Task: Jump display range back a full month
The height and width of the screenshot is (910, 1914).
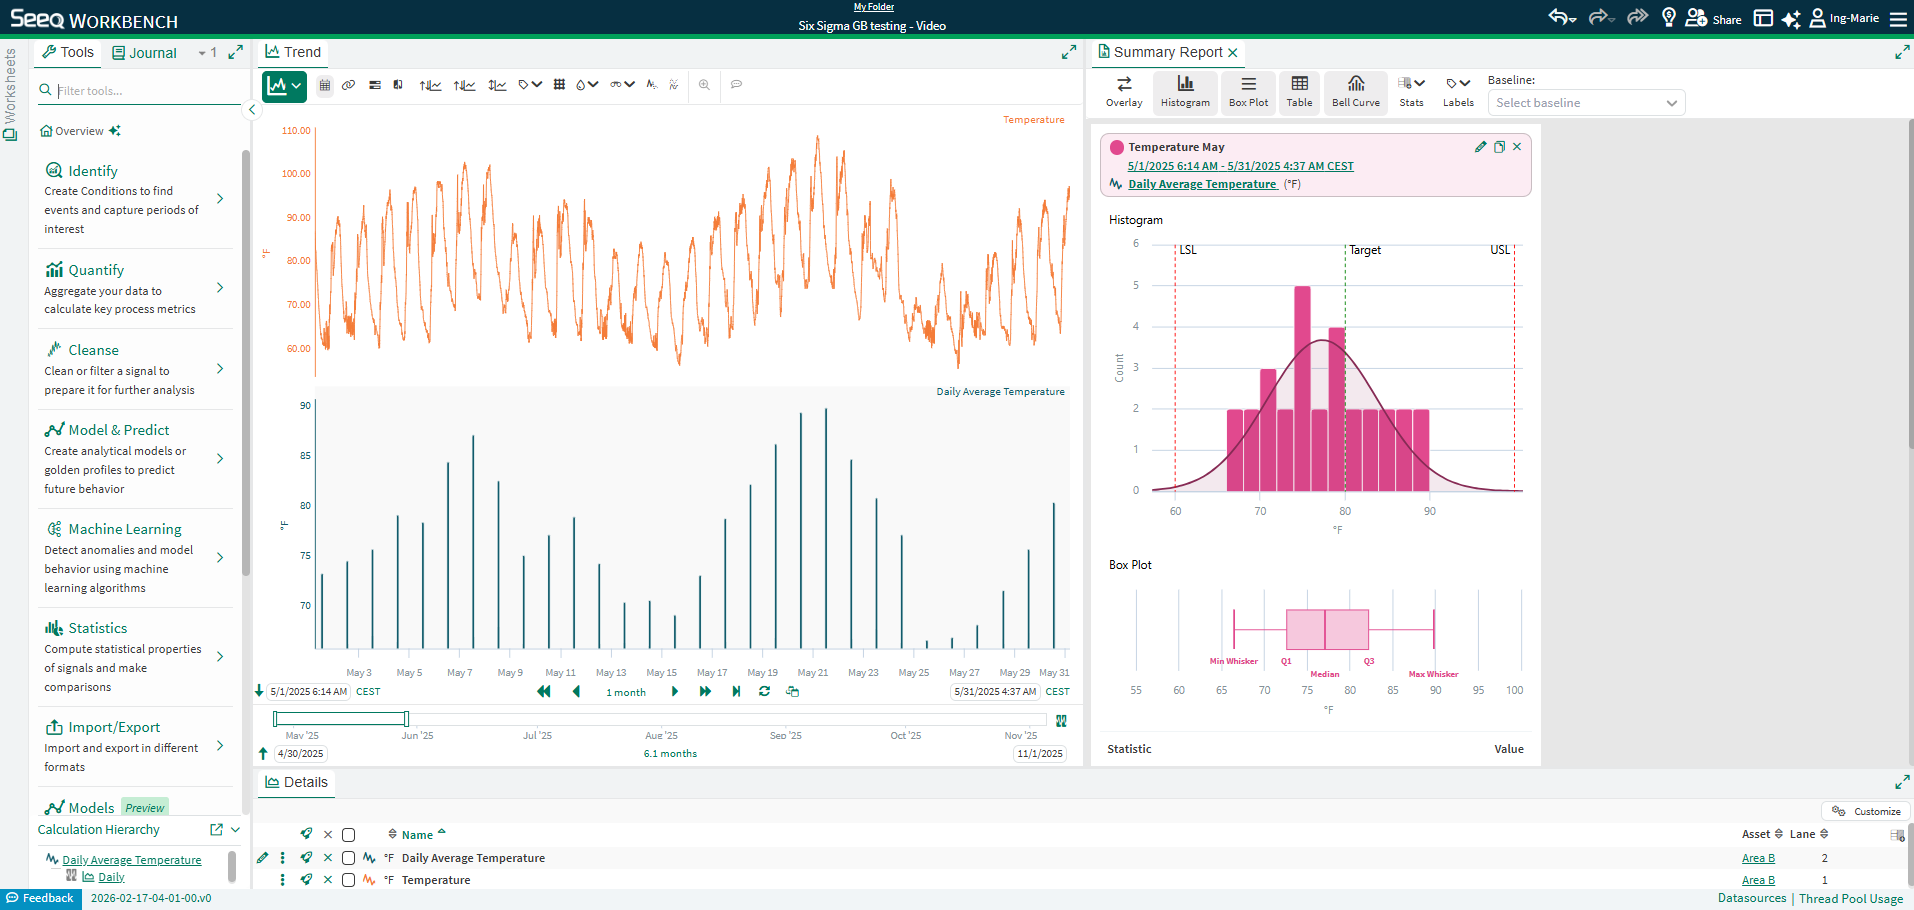Action: pyautogui.click(x=544, y=691)
